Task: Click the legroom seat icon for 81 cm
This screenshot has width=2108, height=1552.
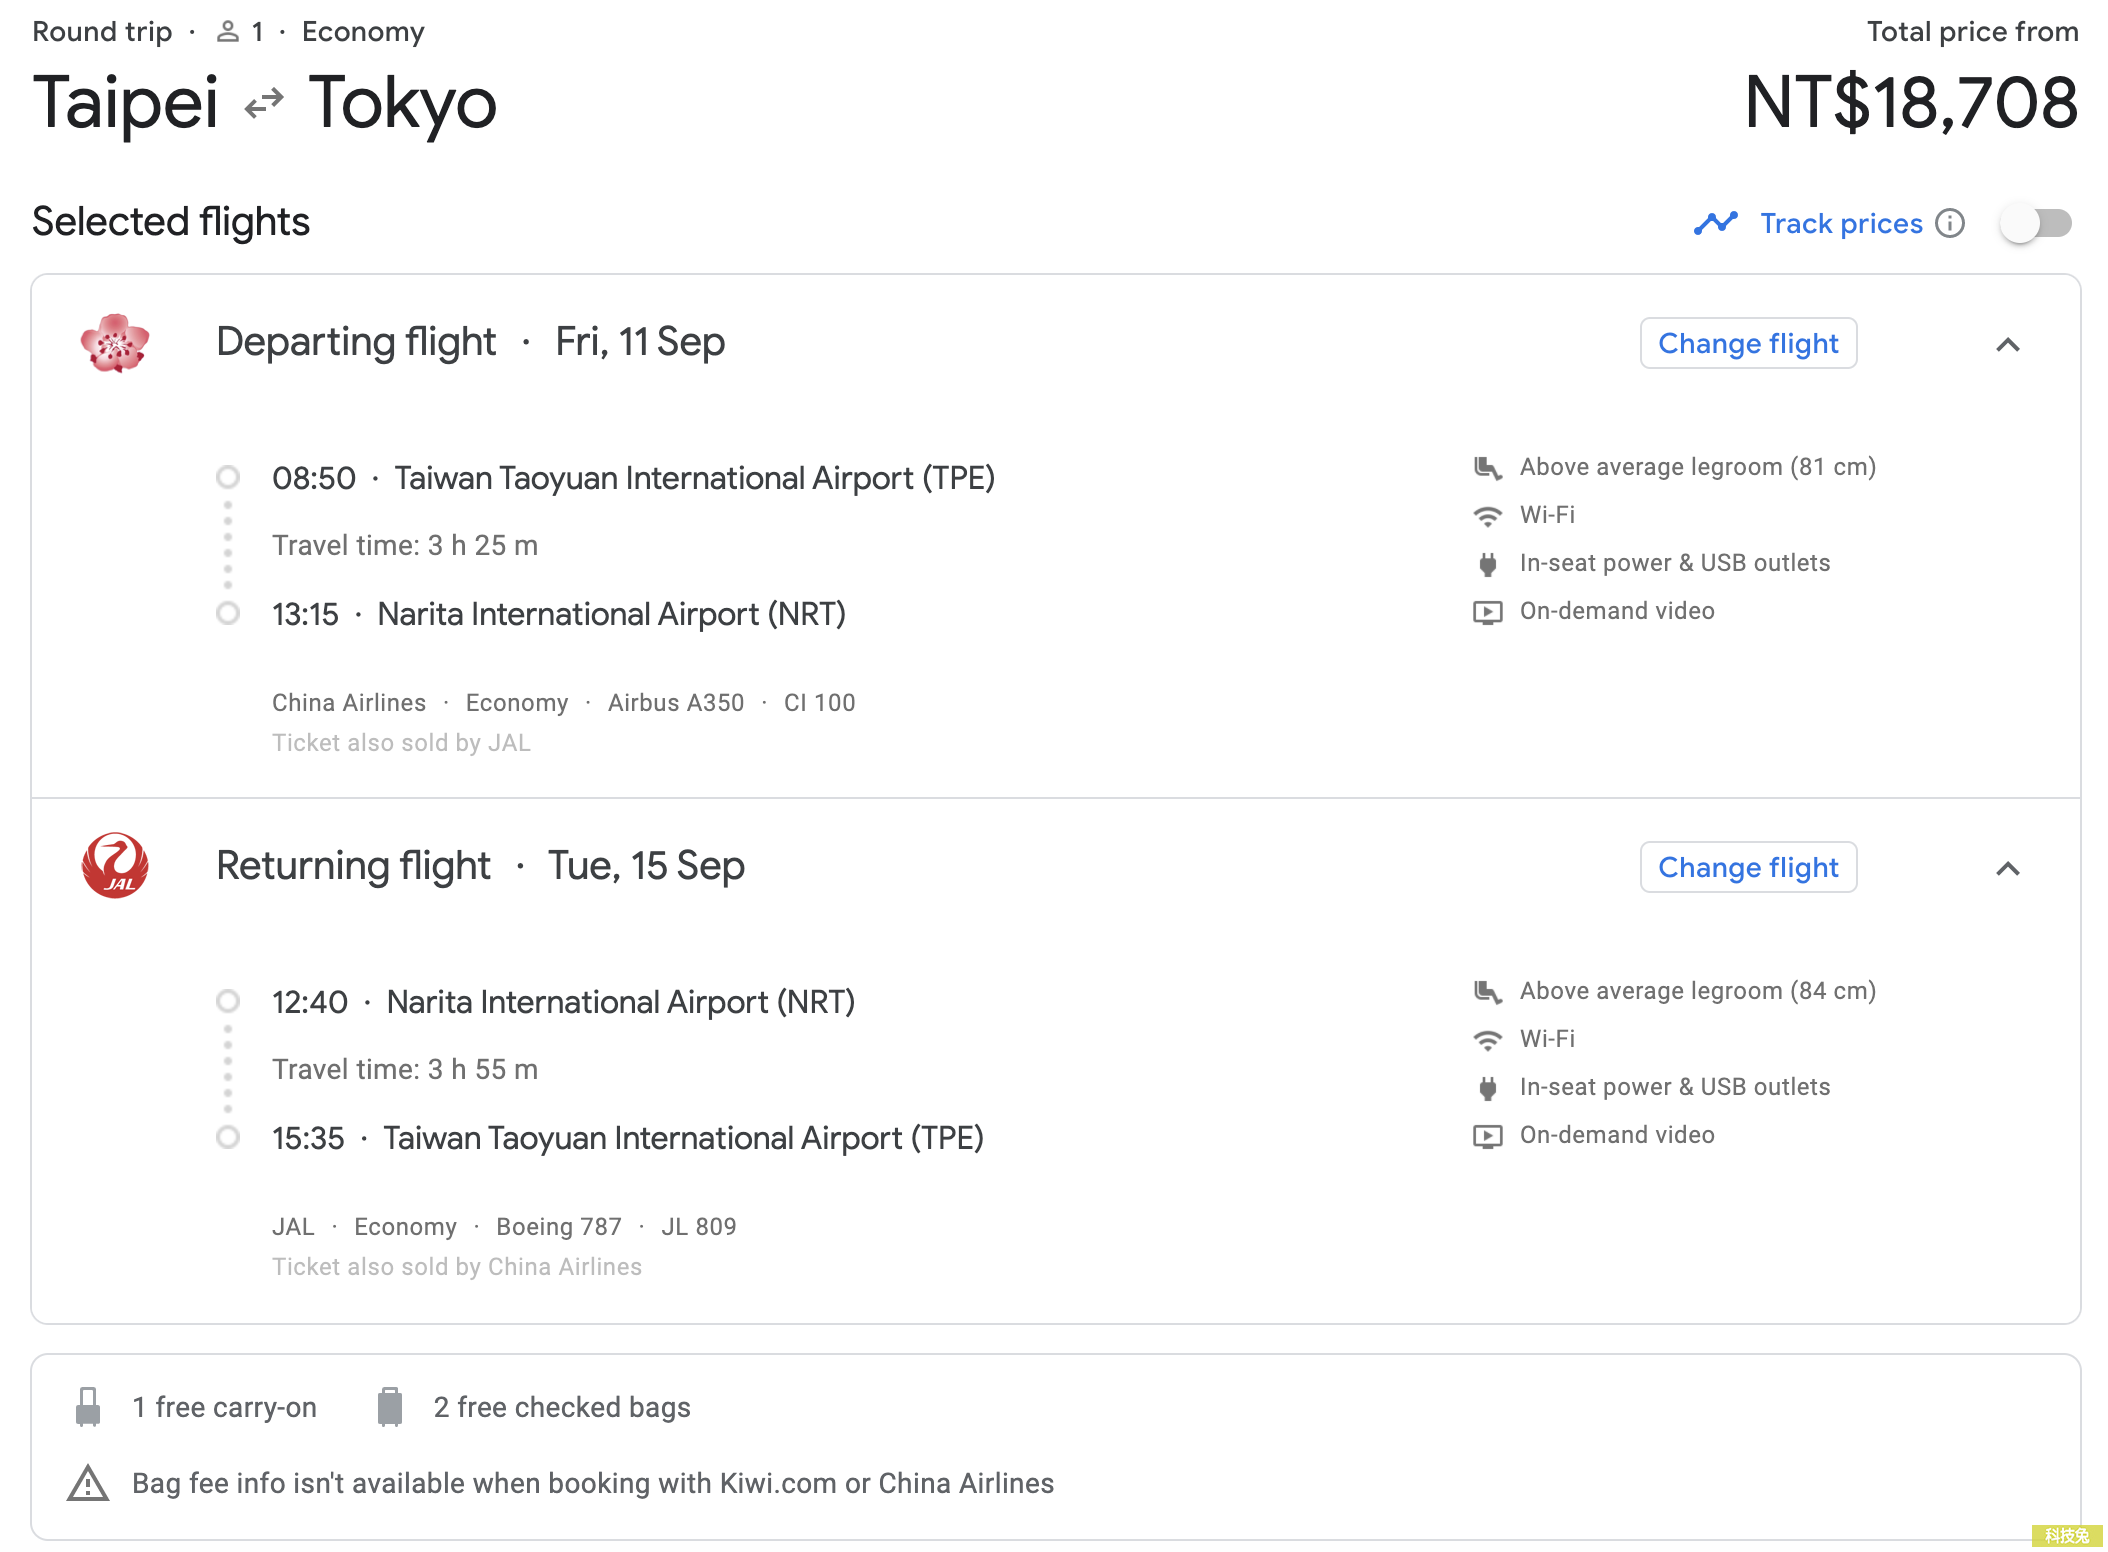Action: [x=1488, y=467]
